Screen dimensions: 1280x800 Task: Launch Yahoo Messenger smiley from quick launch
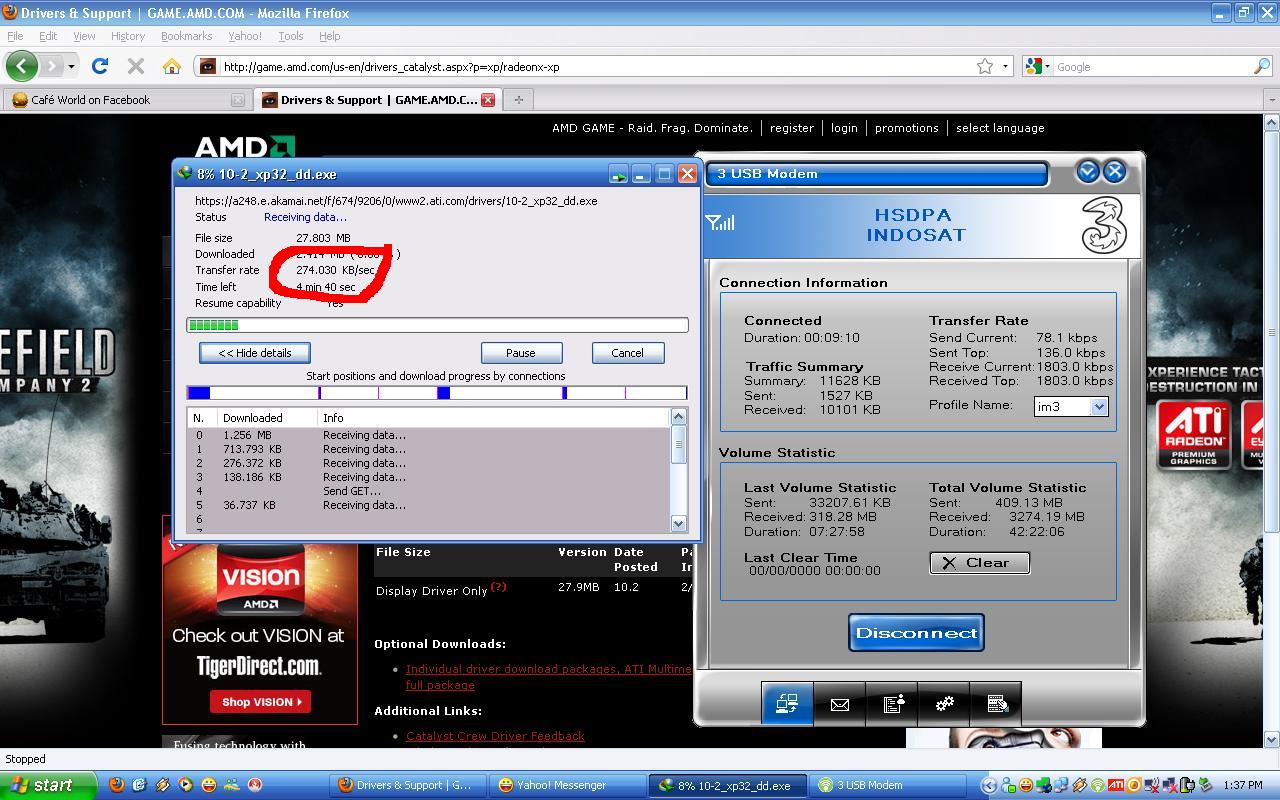pos(208,785)
